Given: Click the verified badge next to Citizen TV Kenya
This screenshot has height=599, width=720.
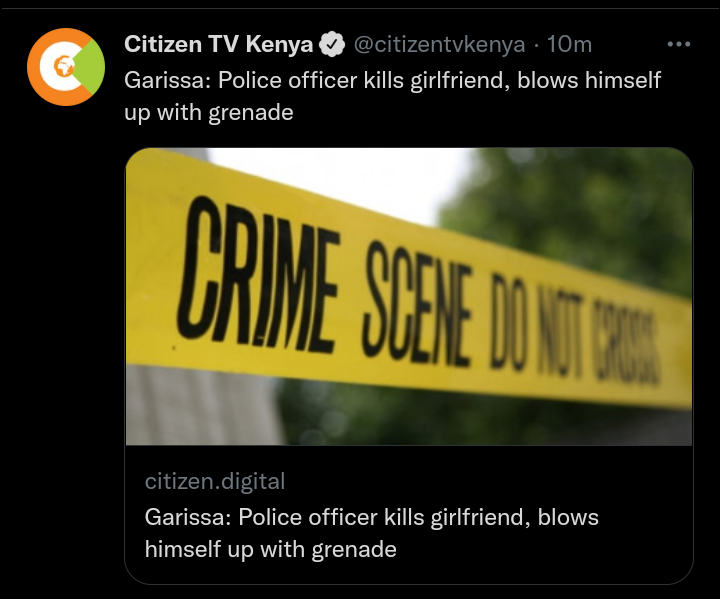Looking at the screenshot, I should [332, 45].
